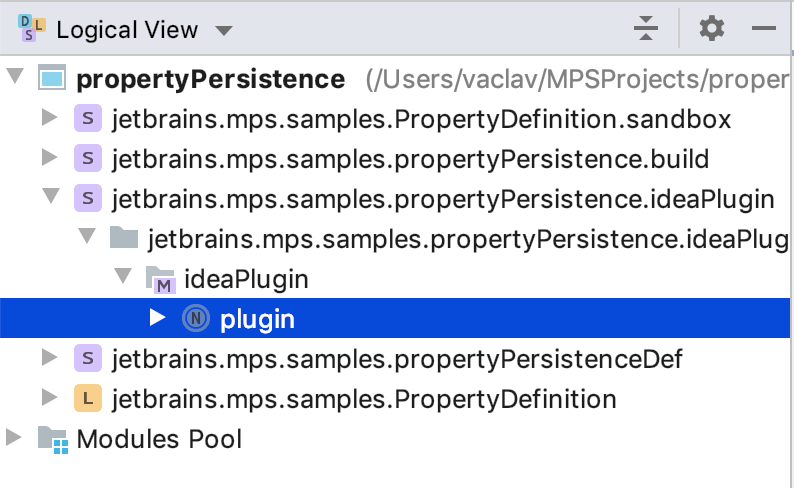
Task: Click the plugin root node icon
Action: pyautogui.click(x=196, y=319)
